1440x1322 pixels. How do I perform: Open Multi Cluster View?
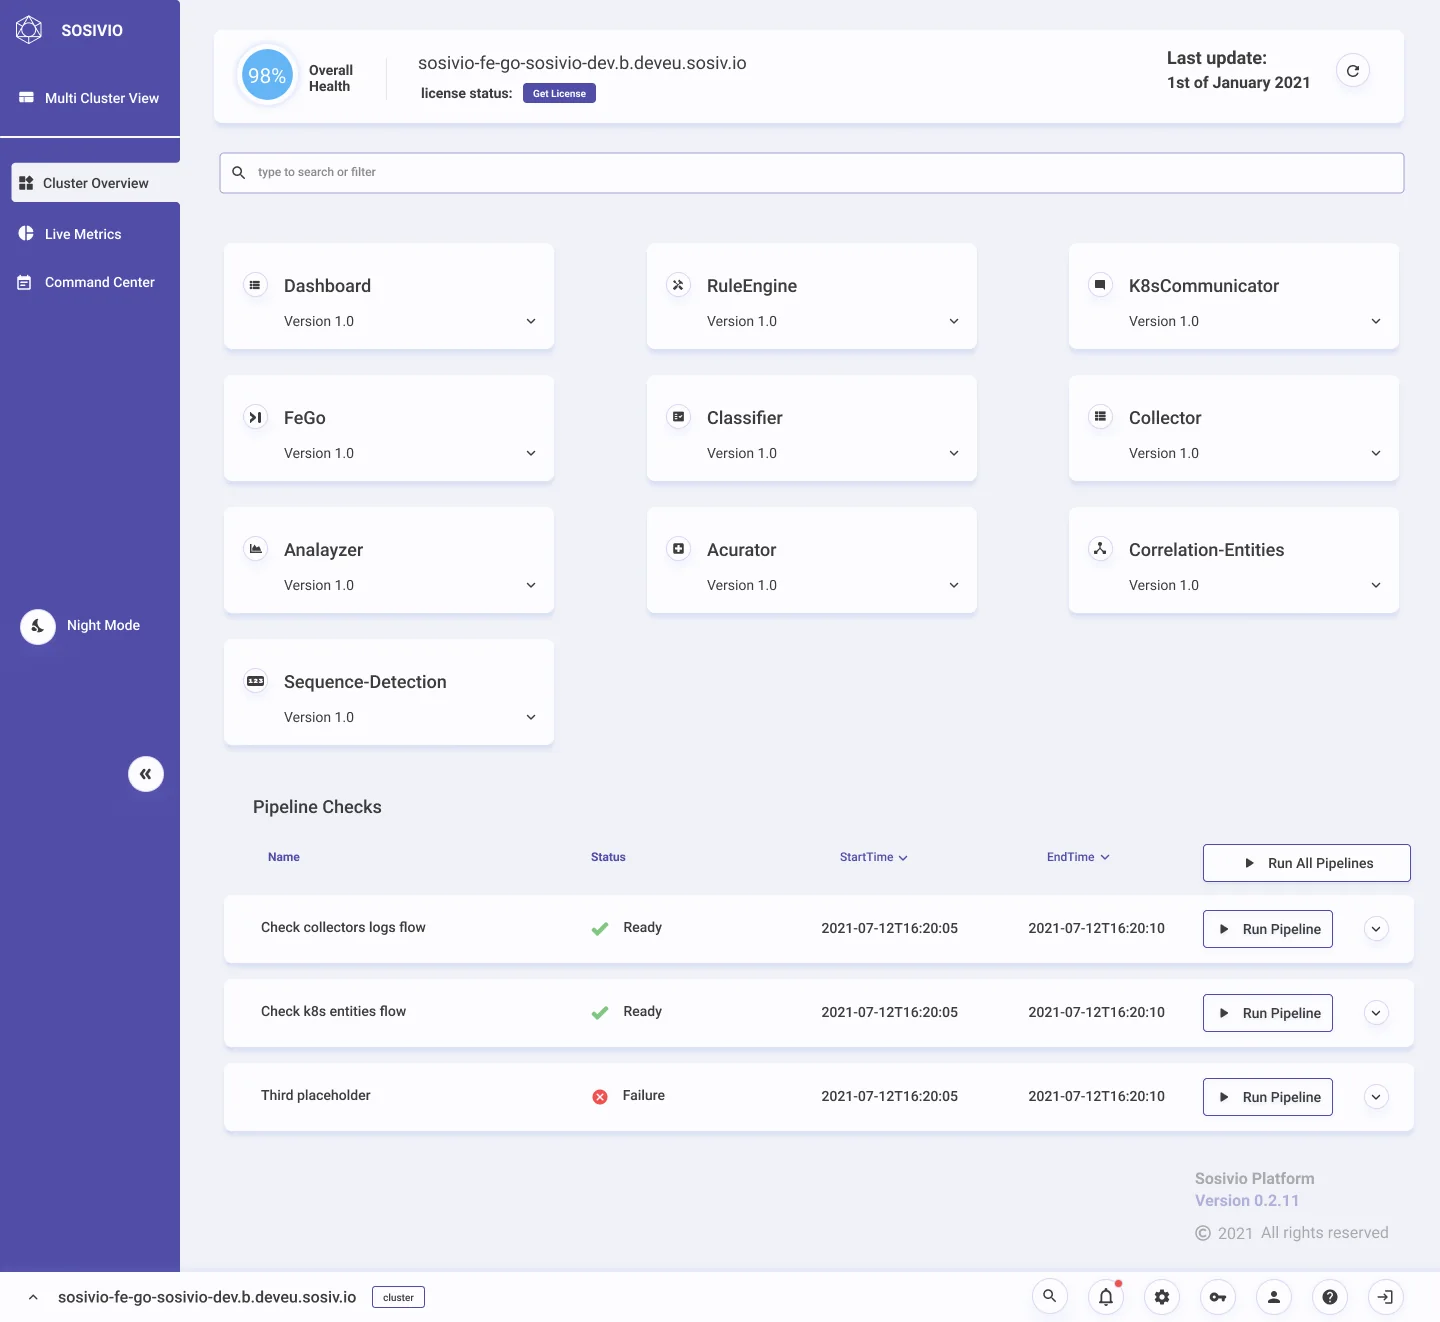point(90,98)
